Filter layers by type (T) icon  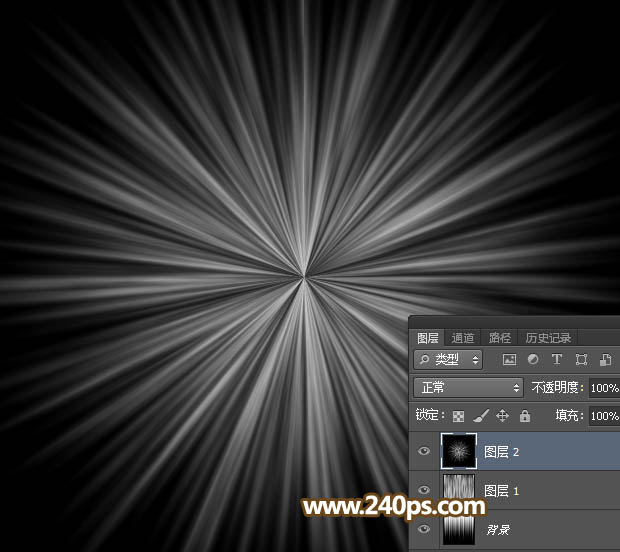click(x=557, y=359)
